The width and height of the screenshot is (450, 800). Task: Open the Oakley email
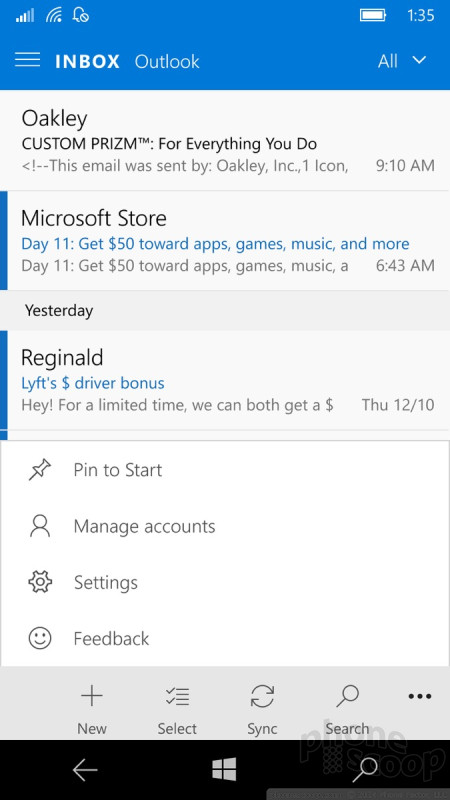225,140
